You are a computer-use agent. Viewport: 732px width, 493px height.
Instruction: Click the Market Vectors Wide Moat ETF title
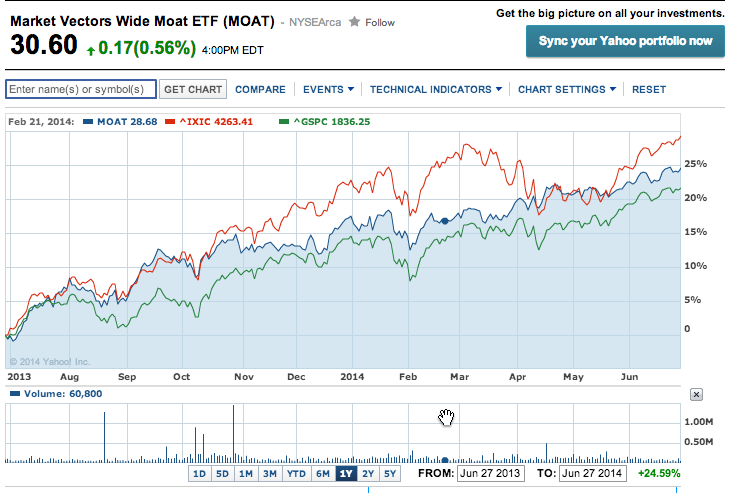[142, 21]
